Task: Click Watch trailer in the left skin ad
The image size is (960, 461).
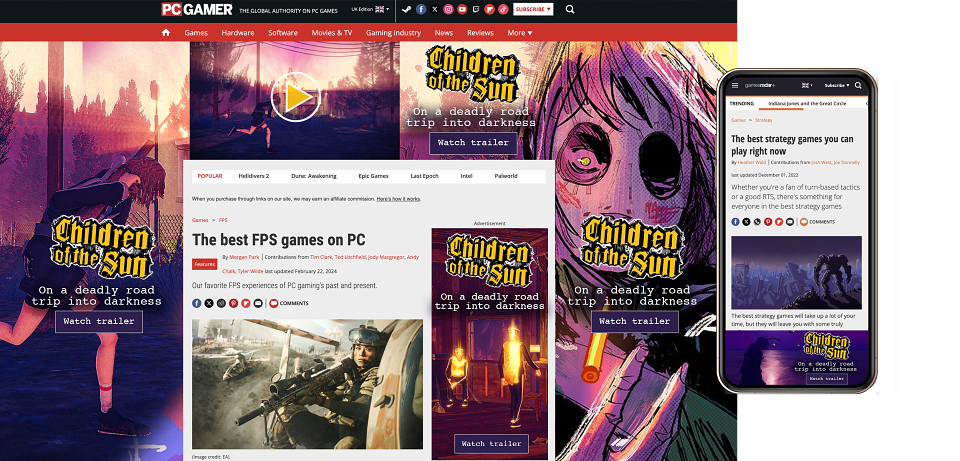Action: [99, 321]
